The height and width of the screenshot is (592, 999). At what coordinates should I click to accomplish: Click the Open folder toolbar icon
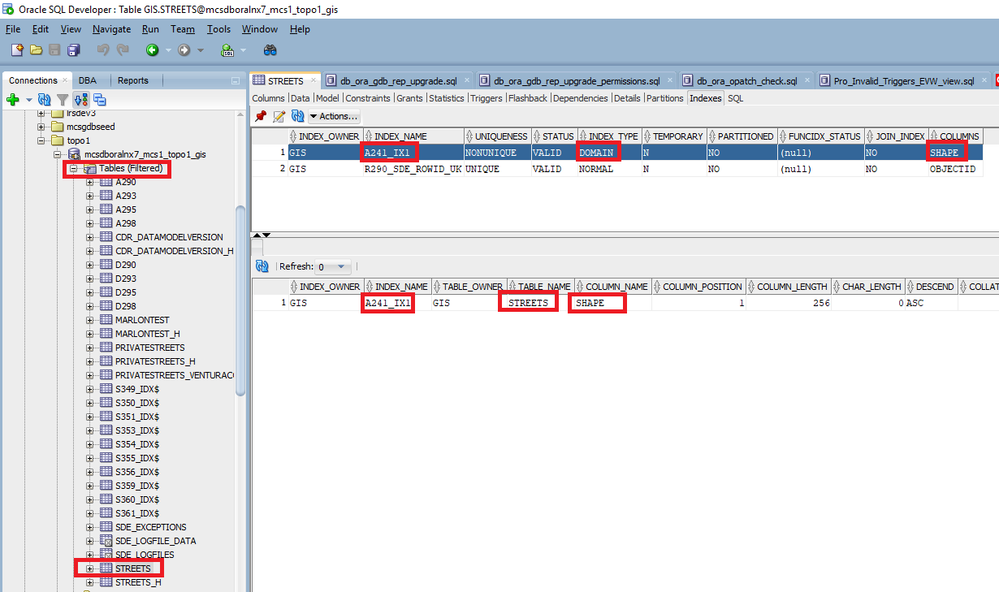coord(36,50)
